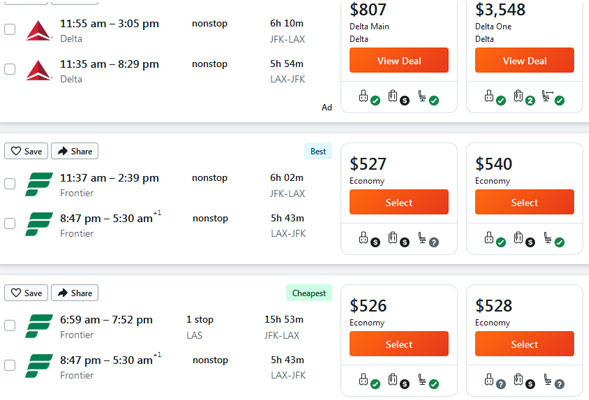Click carry-on bag icon under $807 Delta fare
589x400 pixels.
pos(363,96)
